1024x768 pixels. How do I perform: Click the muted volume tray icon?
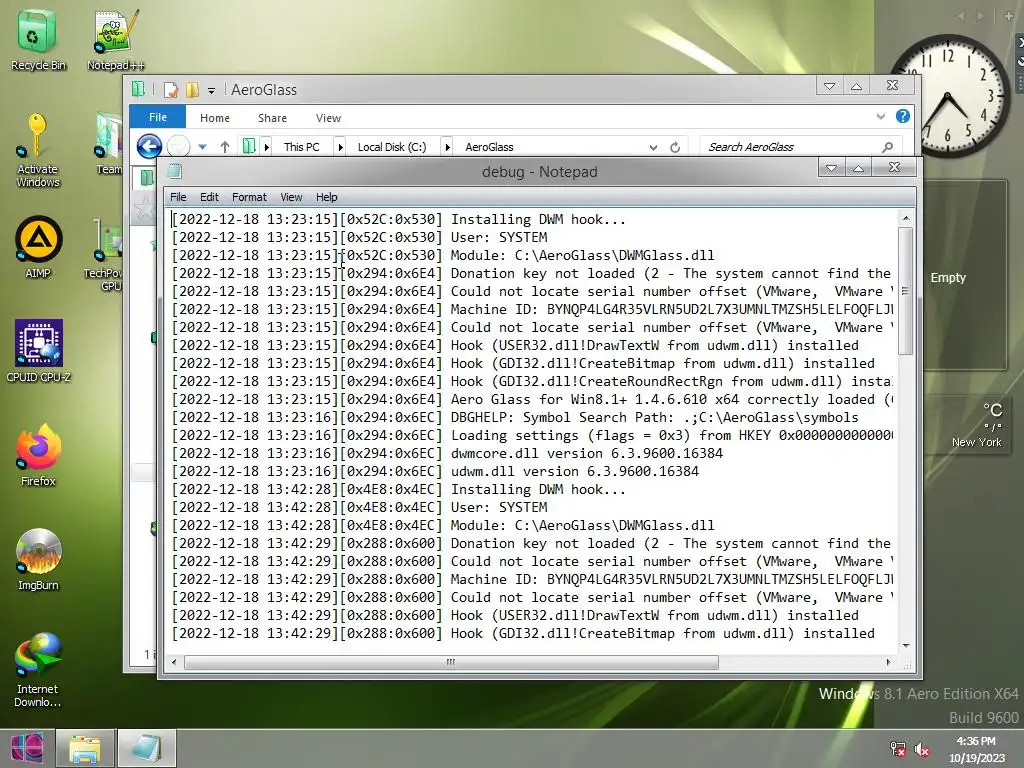pyautogui.click(x=922, y=750)
